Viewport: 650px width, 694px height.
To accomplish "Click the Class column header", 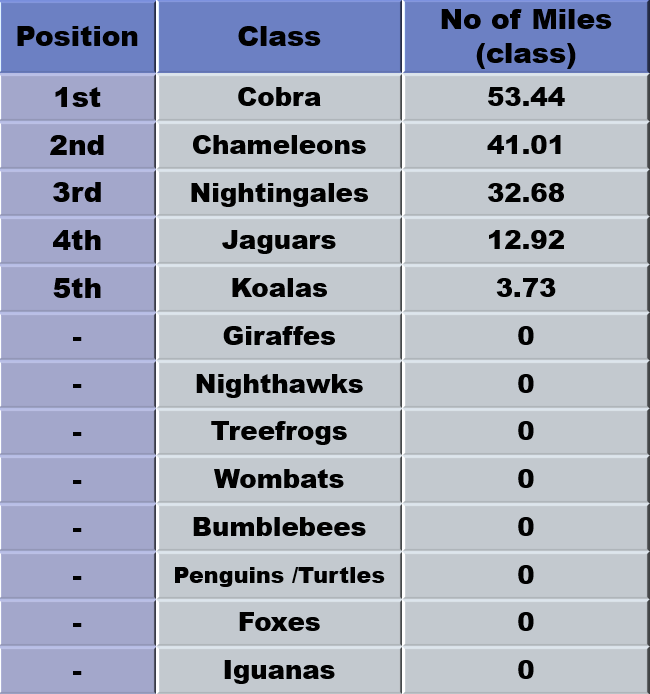I will pyautogui.click(x=279, y=37).
